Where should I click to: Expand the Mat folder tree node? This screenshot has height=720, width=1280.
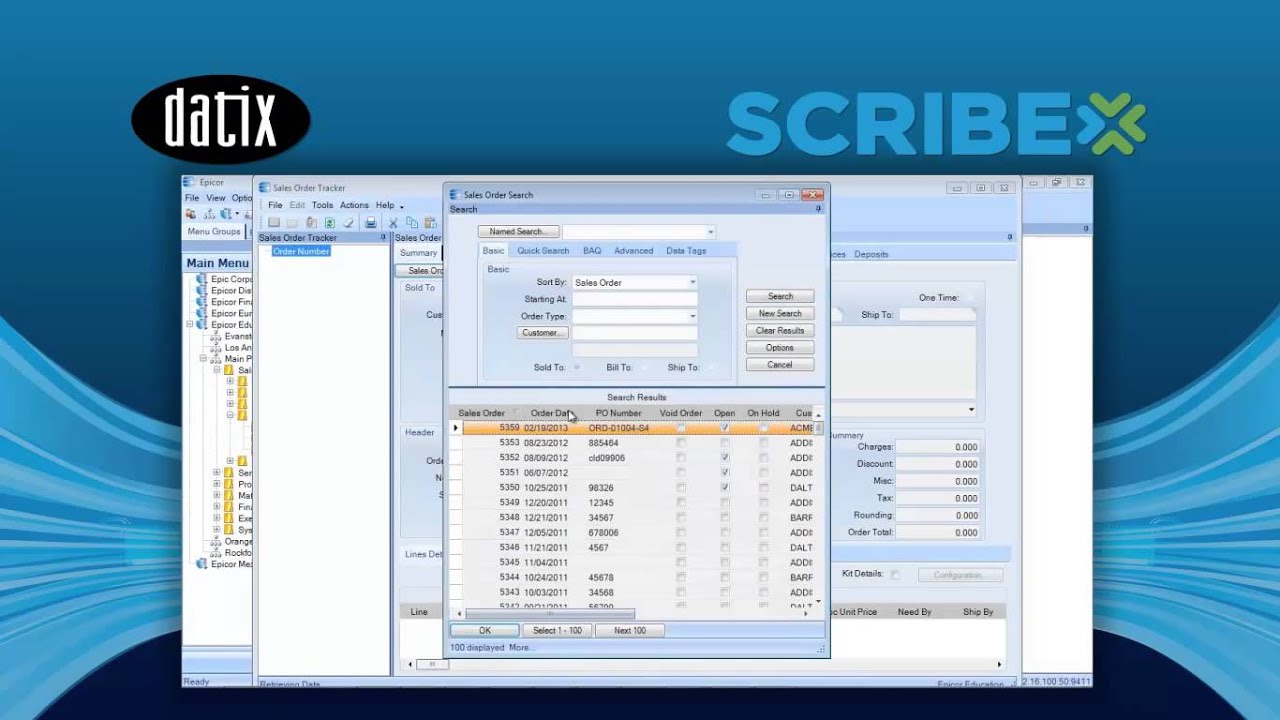pyautogui.click(x=216, y=495)
